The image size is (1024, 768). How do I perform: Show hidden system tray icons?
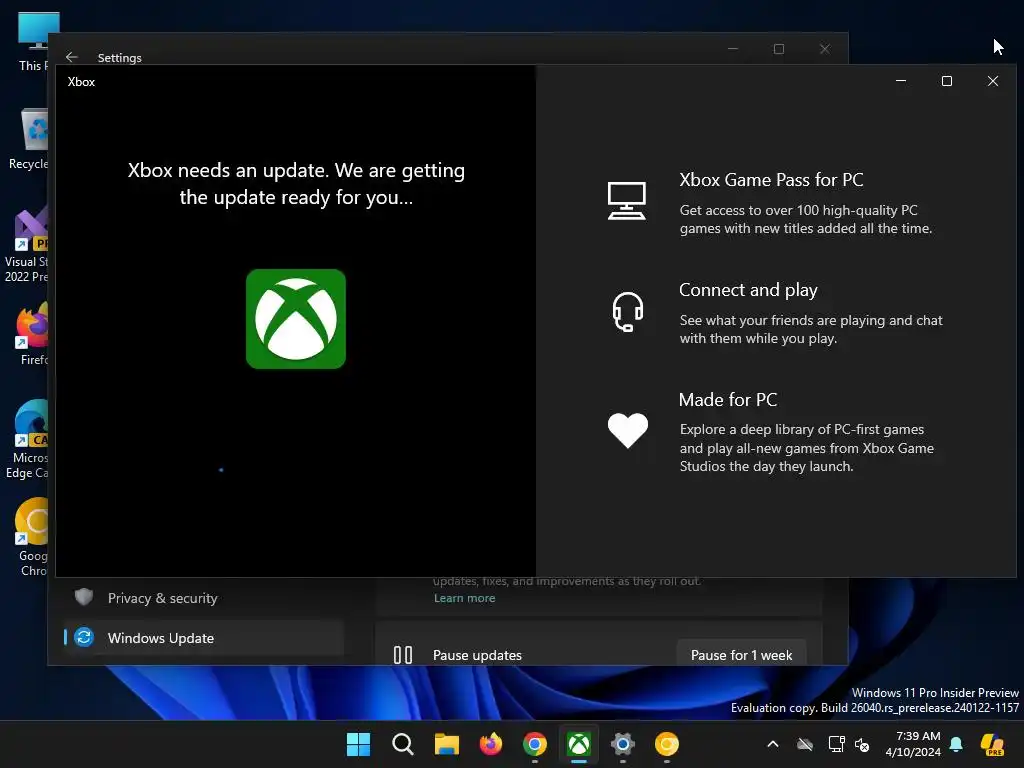coord(773,744)
